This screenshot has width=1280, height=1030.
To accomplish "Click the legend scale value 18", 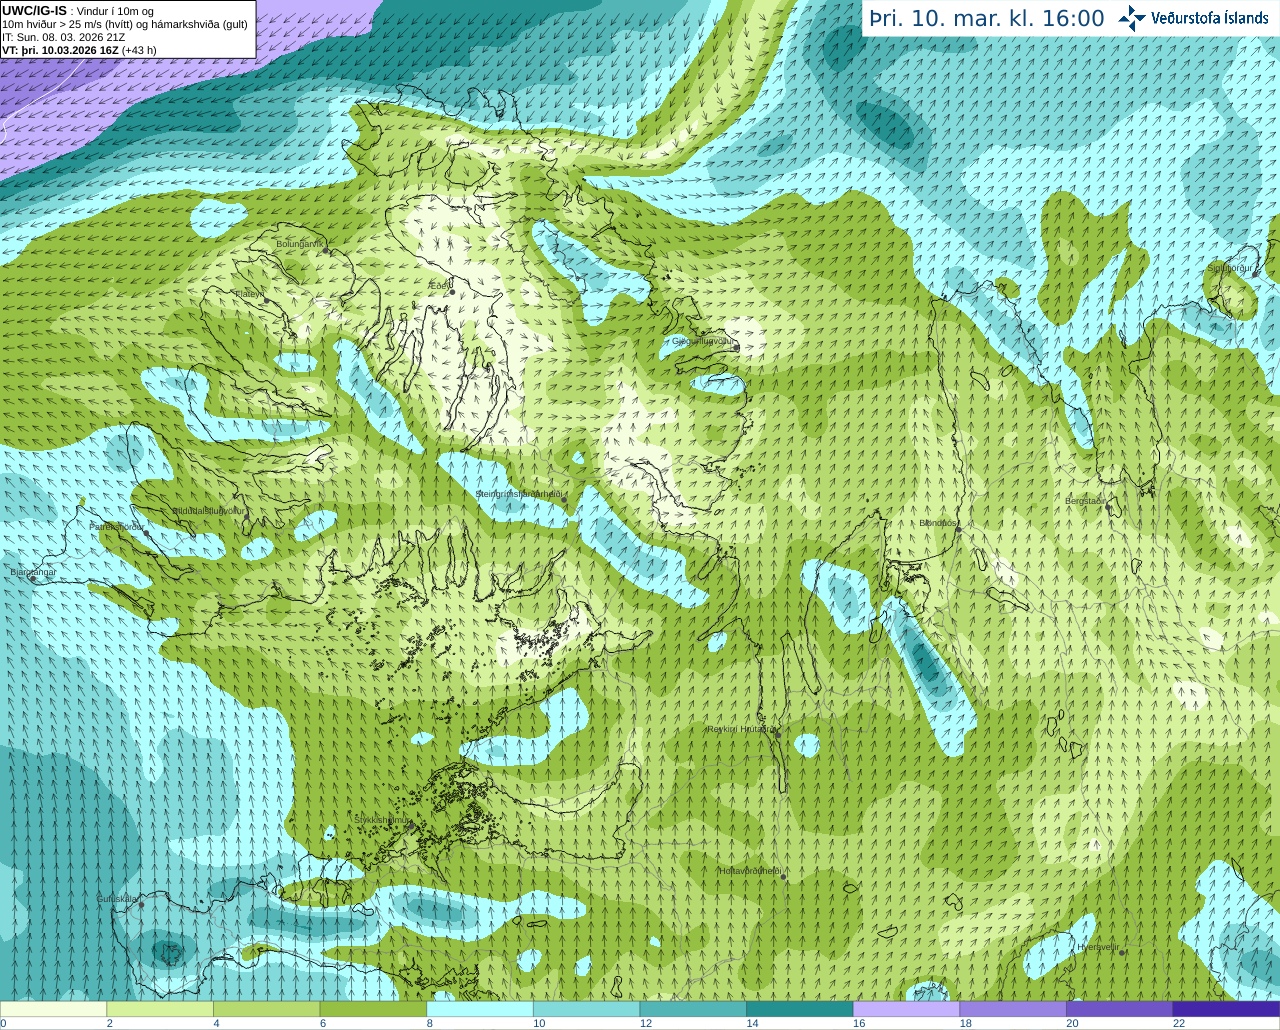I will pos(965,1023).
